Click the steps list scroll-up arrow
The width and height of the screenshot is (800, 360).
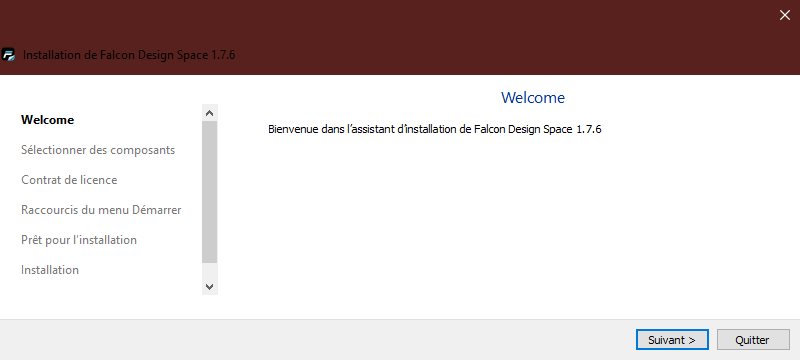pos(210,113)
